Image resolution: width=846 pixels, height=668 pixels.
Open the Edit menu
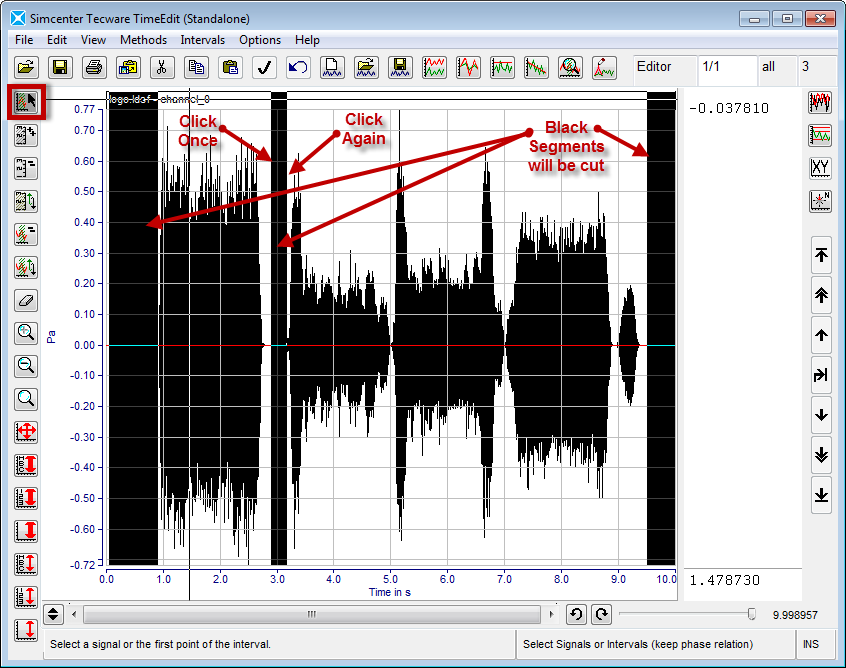click(57, 40)
